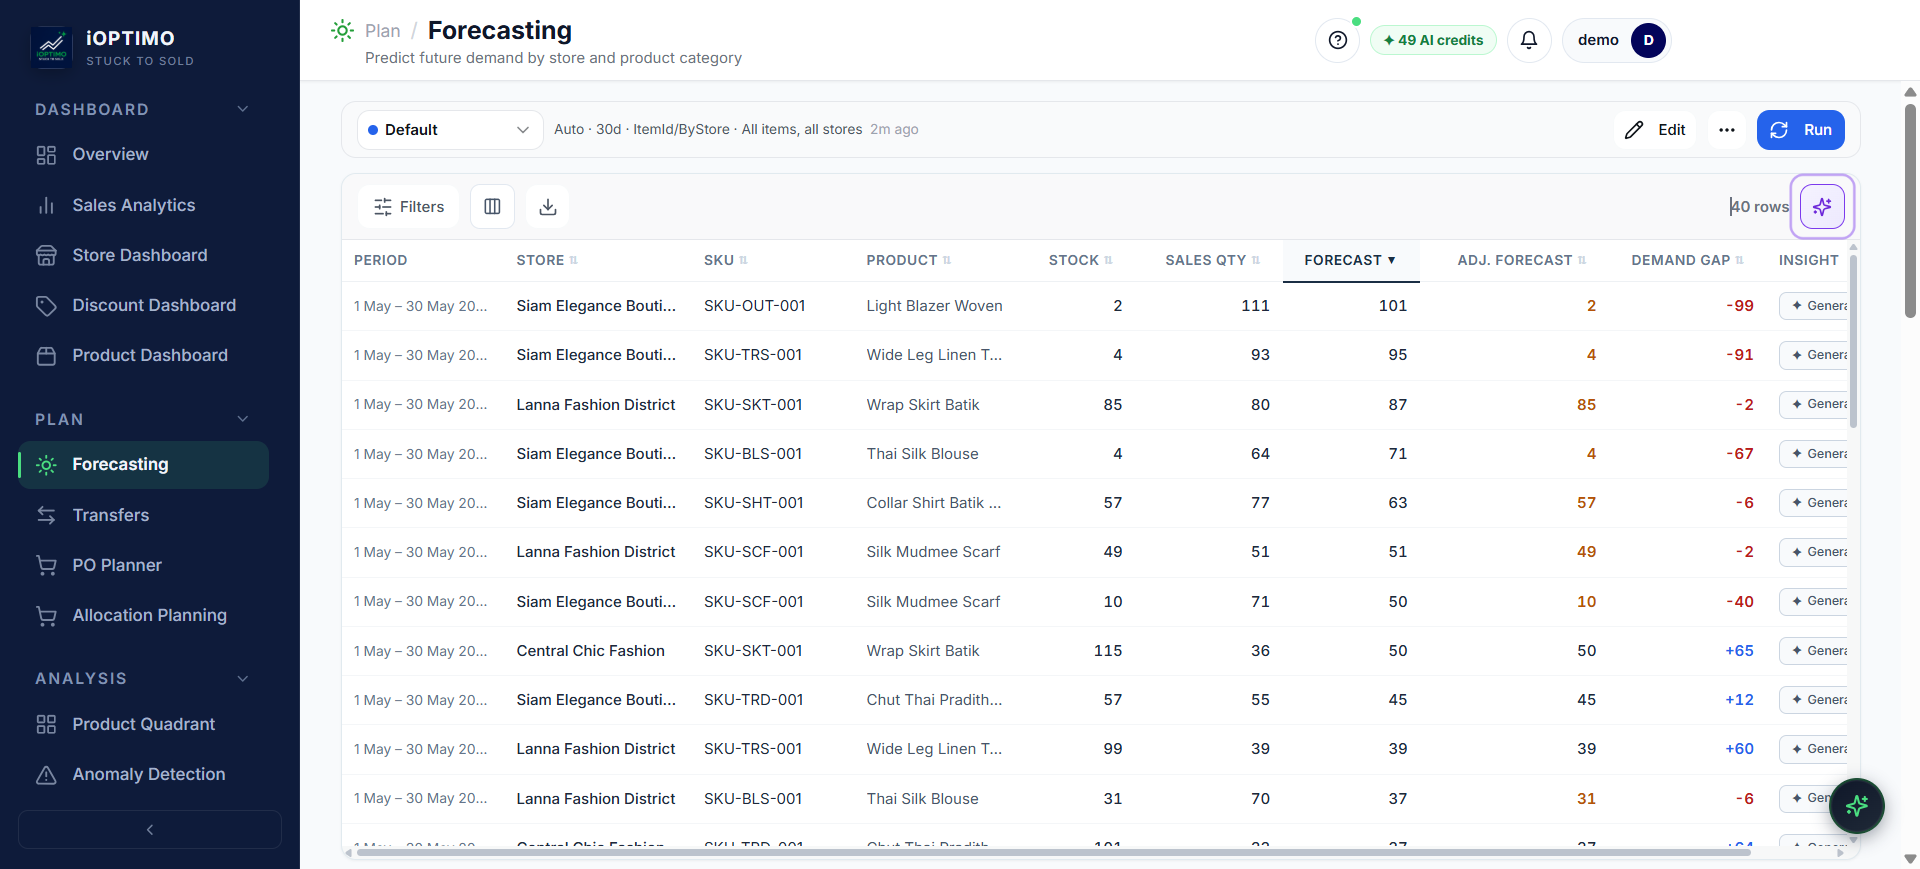
Task: Generate insight for Collar Shirt Batik row
Action: pyautogui.click(x=1814, y=503)
